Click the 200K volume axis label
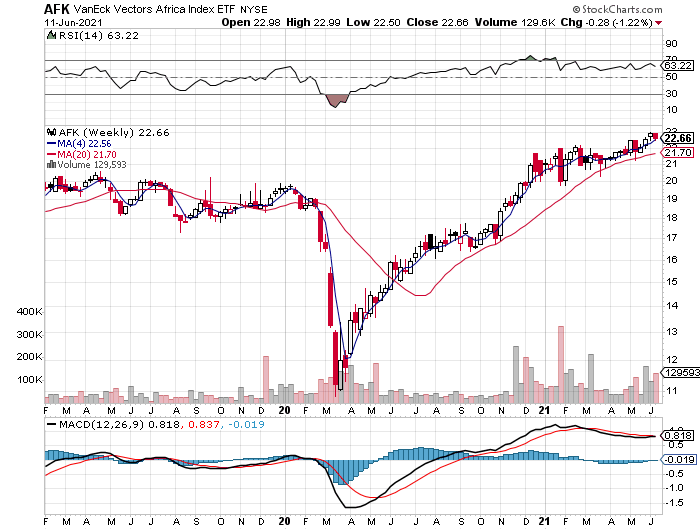 pyautogui.click(x=29, y=356)
